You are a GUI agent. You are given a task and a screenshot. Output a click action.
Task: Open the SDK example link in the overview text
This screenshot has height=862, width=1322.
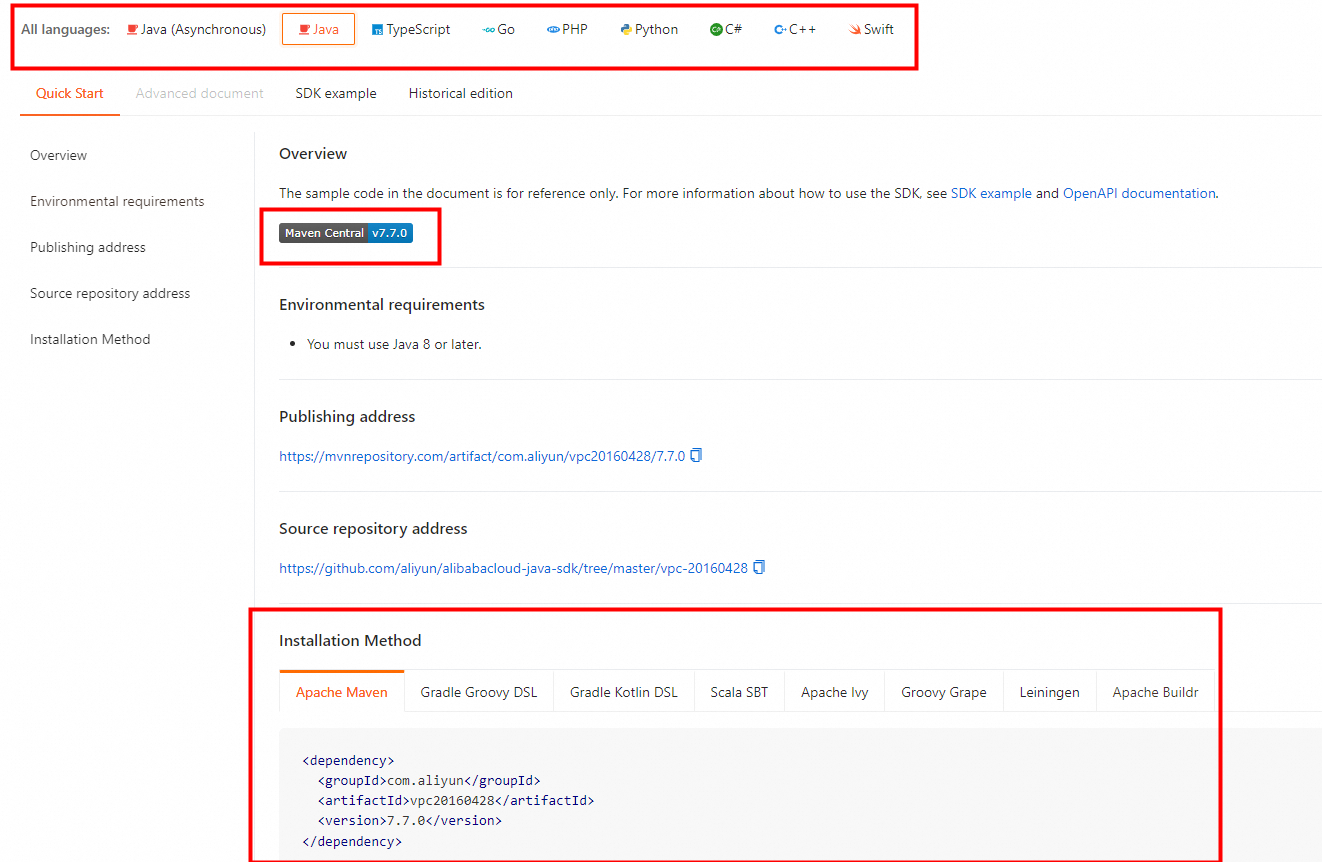(991, 193)
